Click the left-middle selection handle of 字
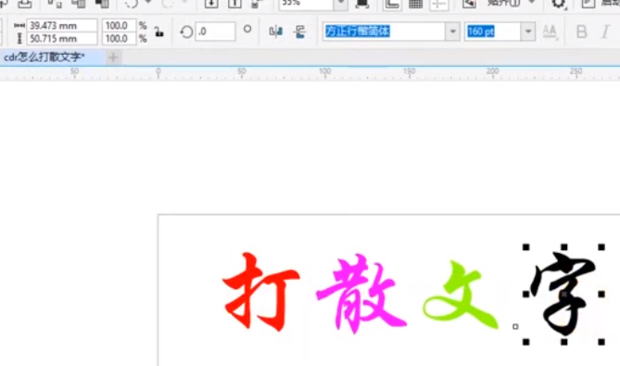The height and width of the screenshot is (366, 620). click(526, 294)
